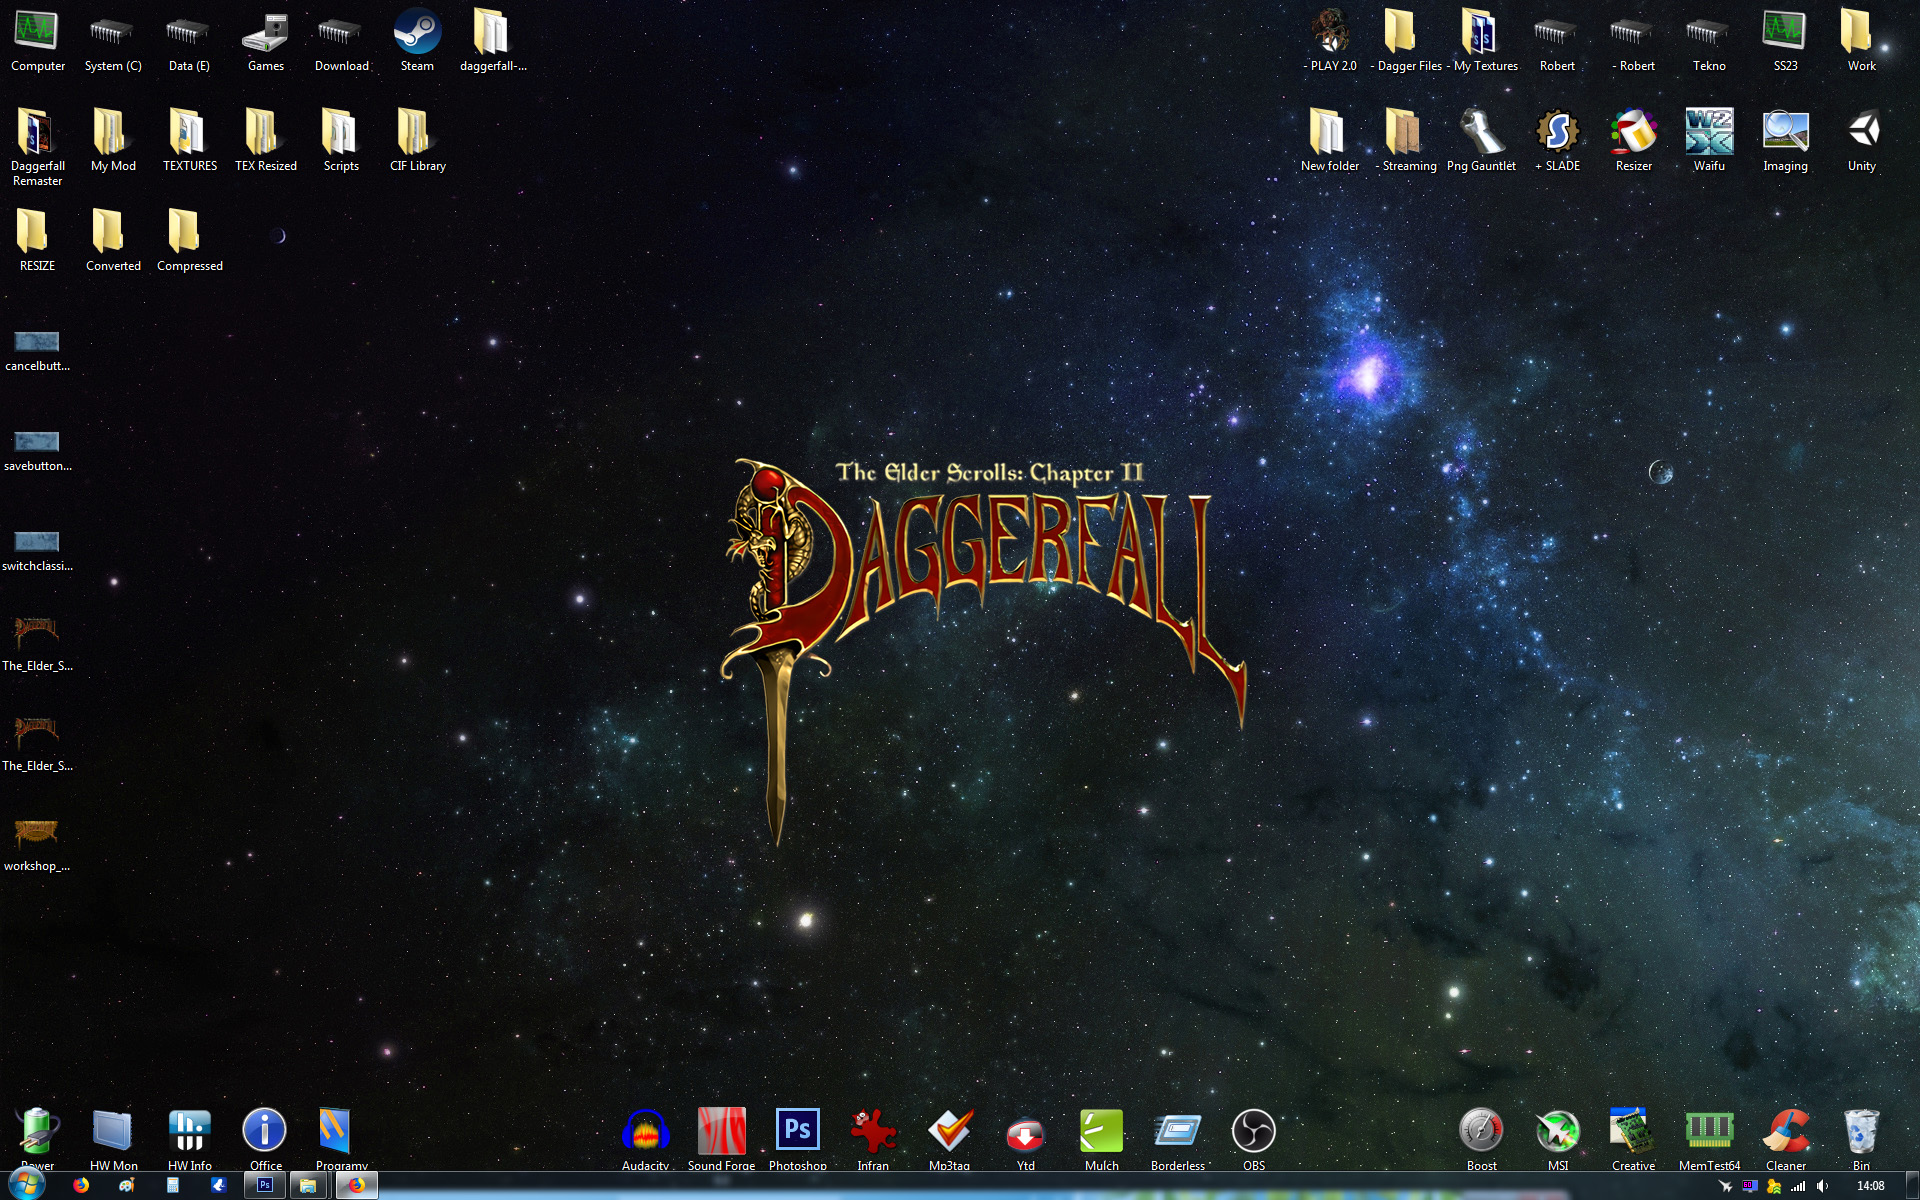Select the workshop_... image file
The height and width of the screenshot is (1200, 1920).
[37, 846]
